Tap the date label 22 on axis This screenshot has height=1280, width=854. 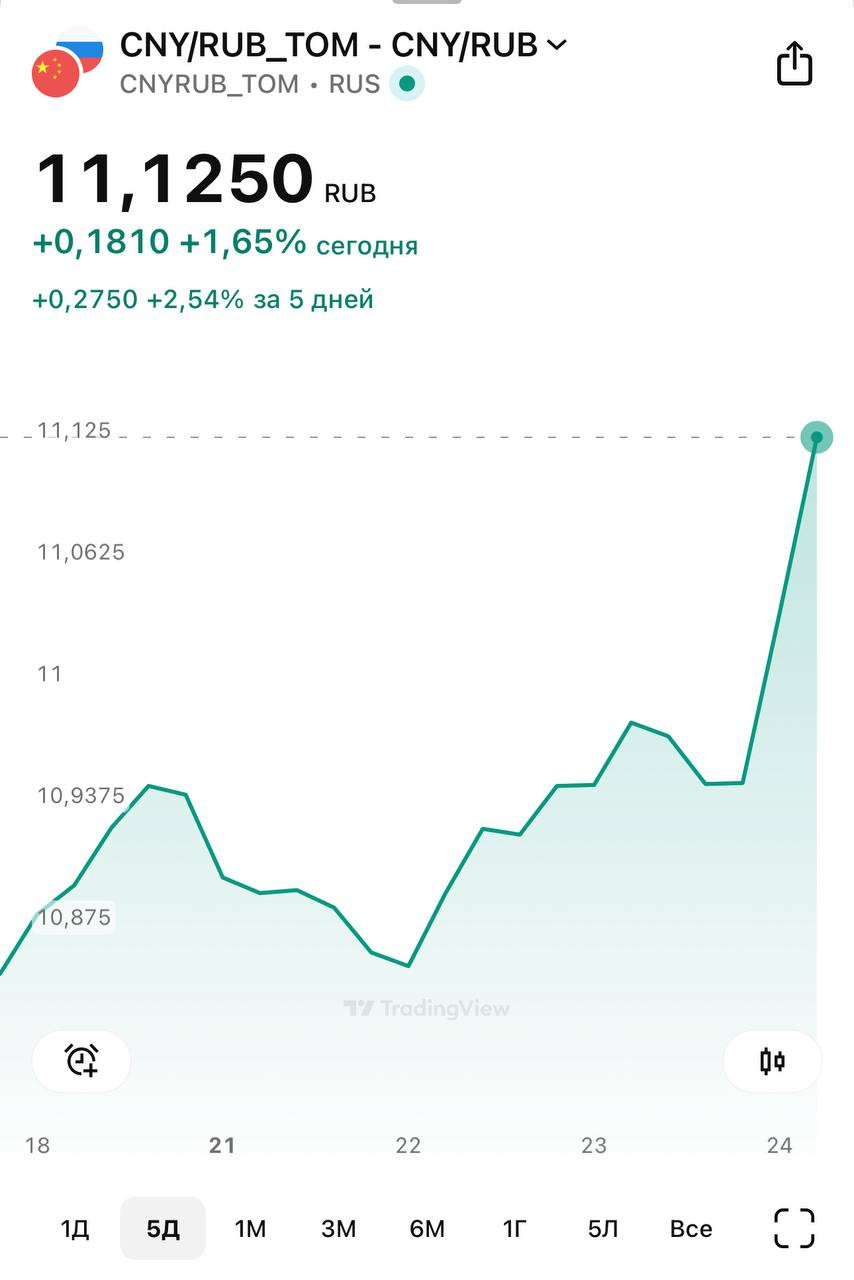coord(408,1146)
